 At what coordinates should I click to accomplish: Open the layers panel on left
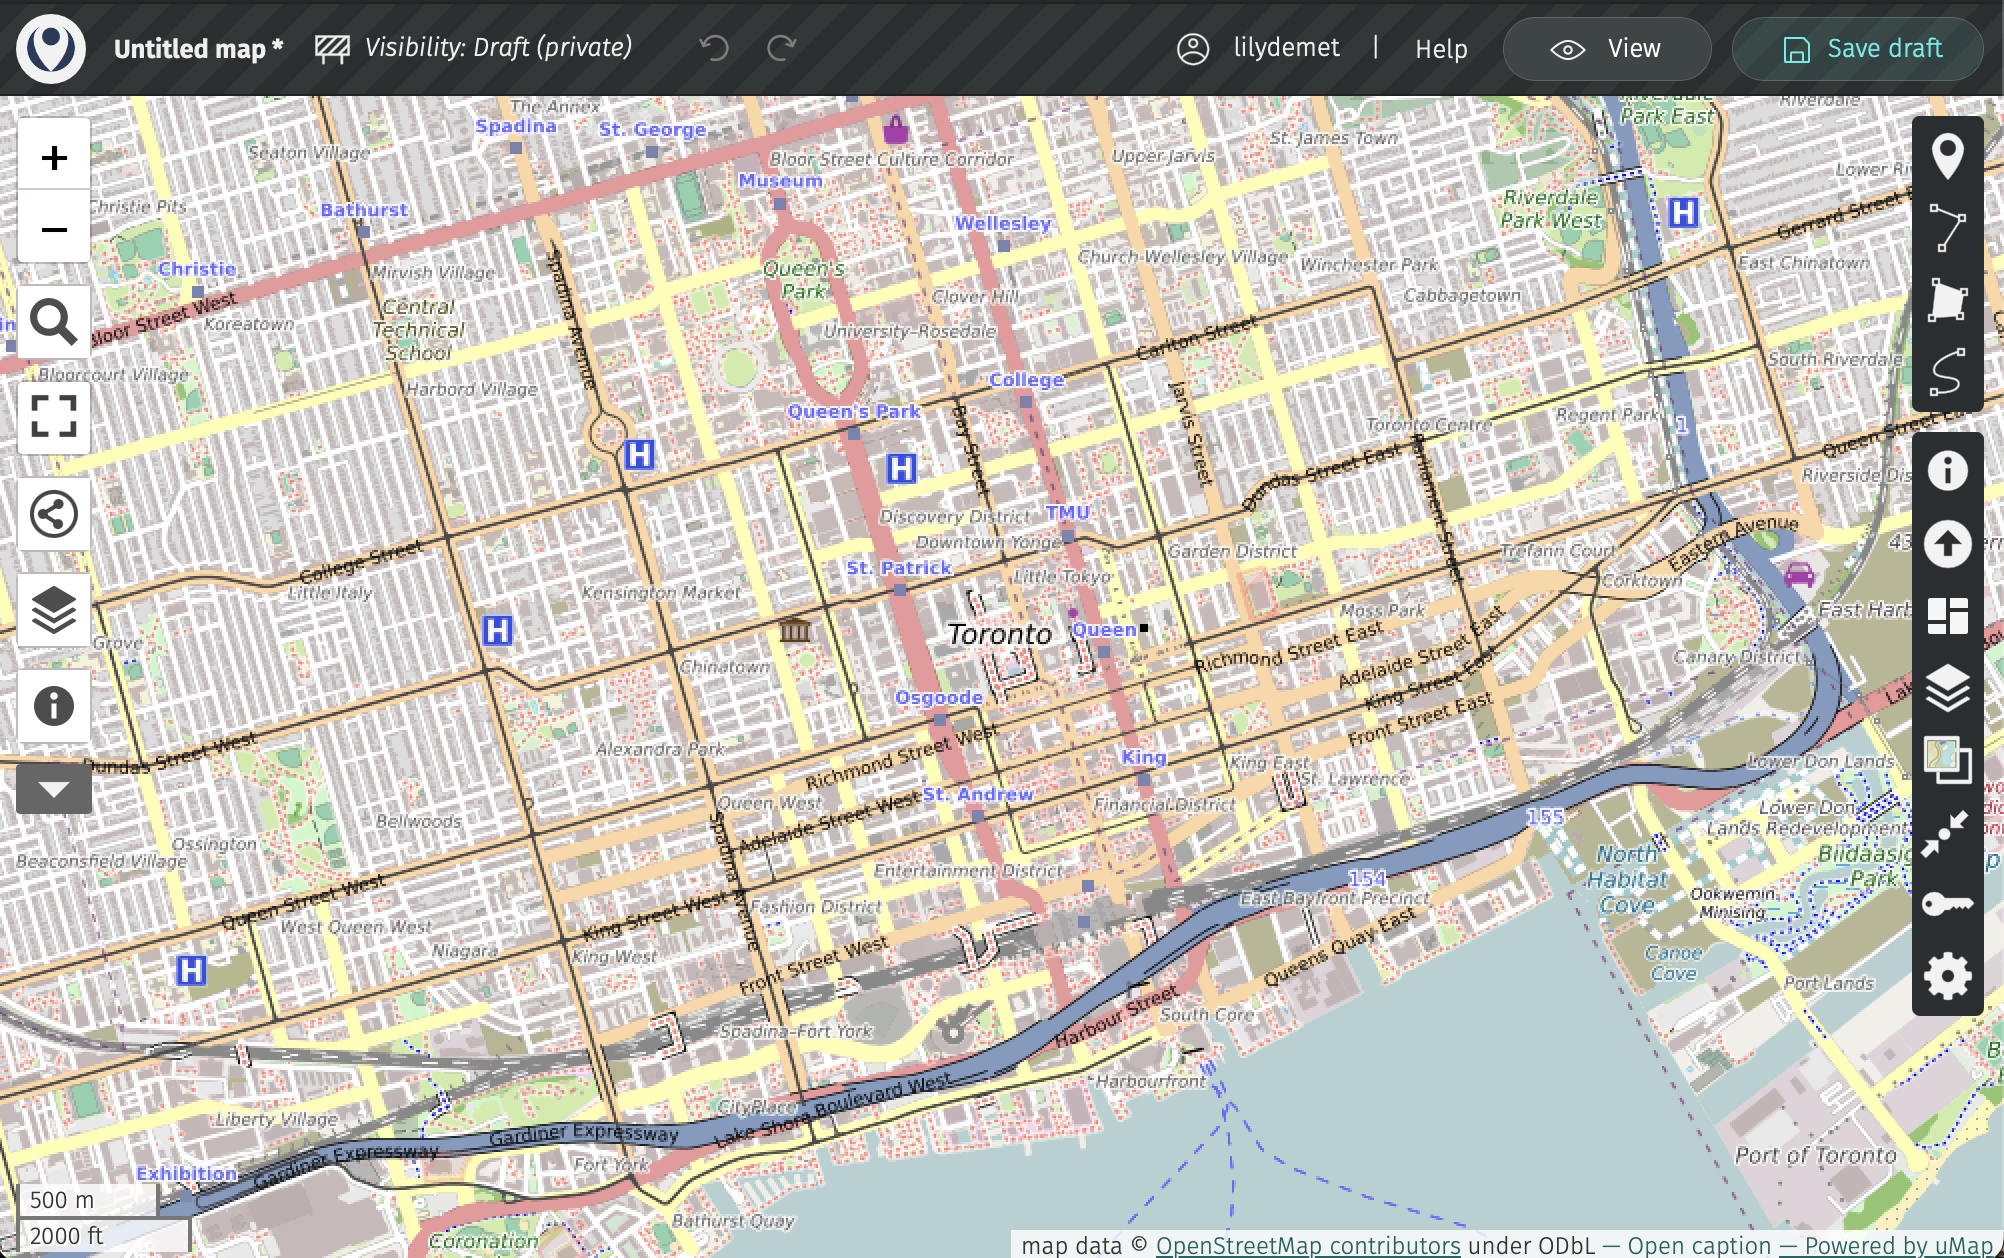point(54,610)
